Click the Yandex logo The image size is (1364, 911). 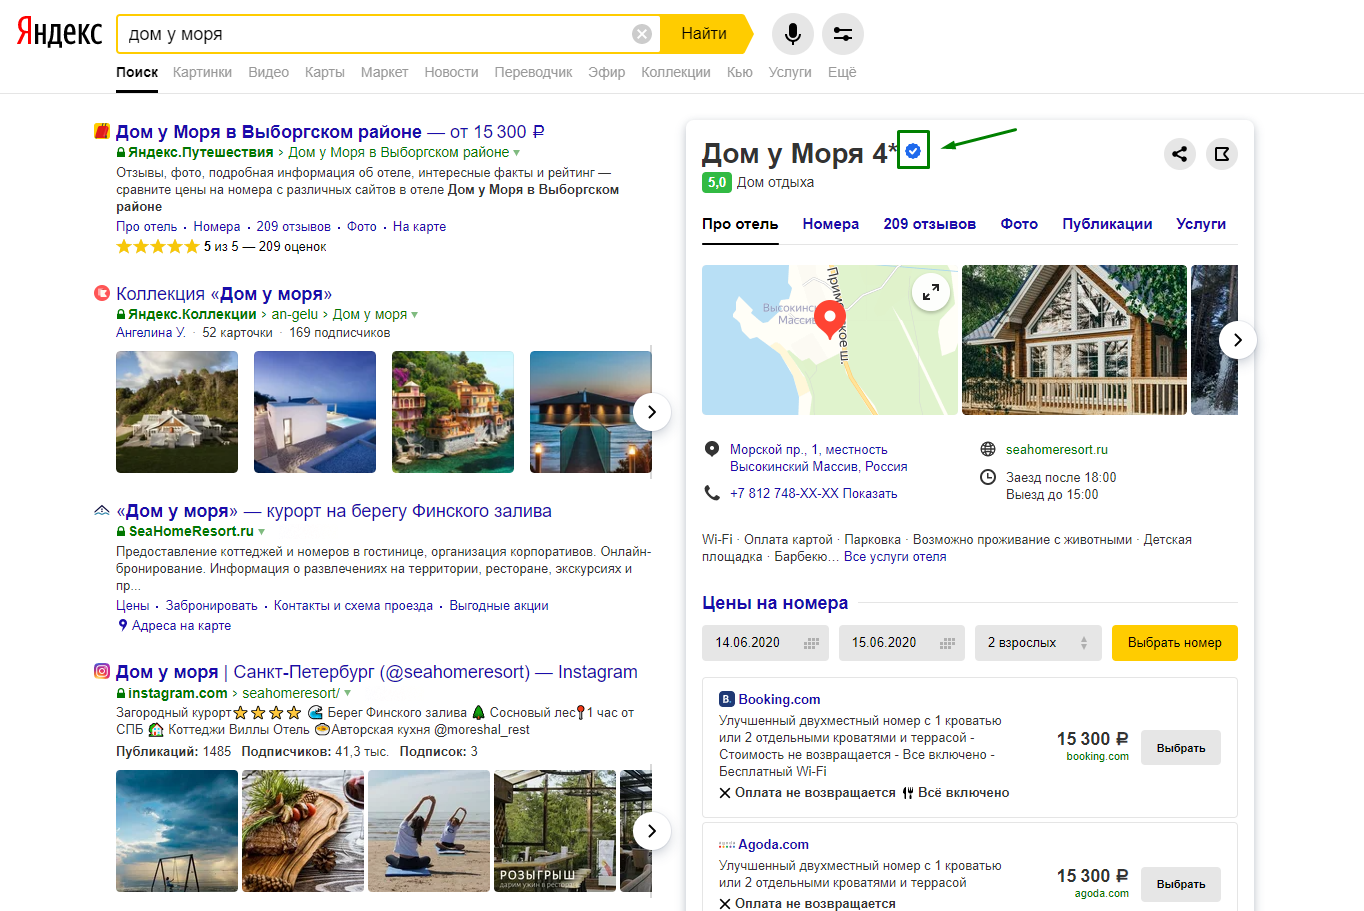[59, 33]
